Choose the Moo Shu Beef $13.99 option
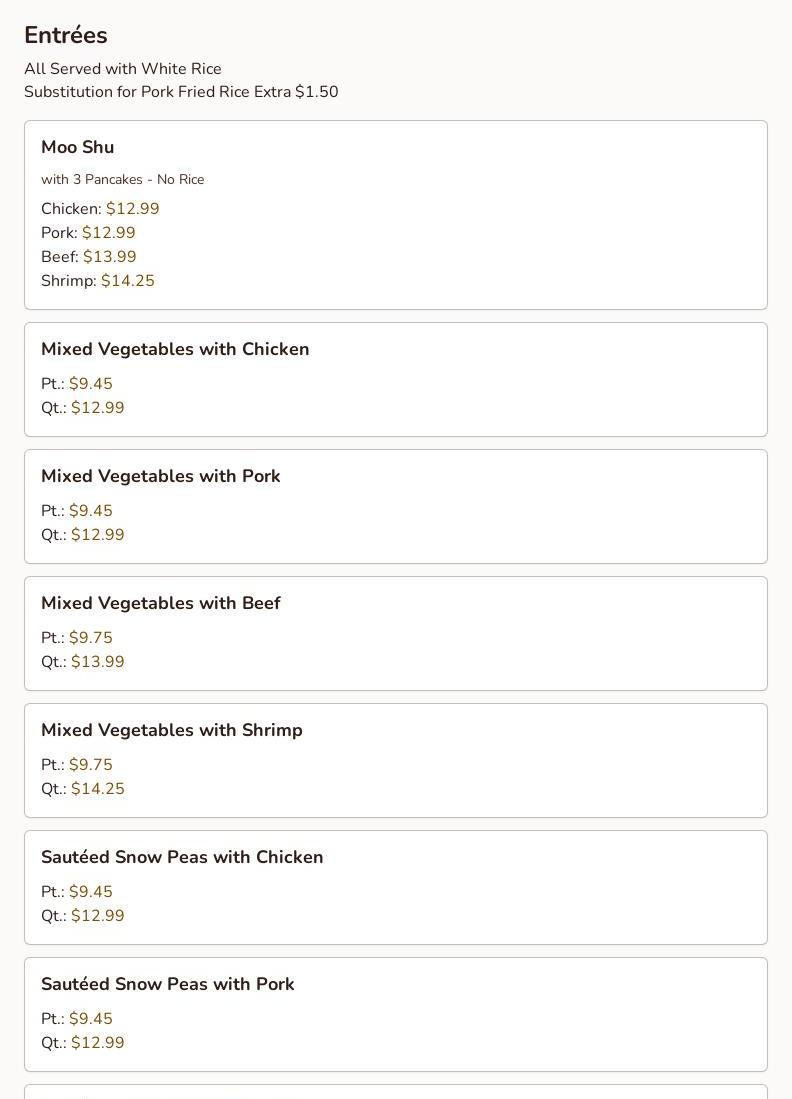 (109, 257)
